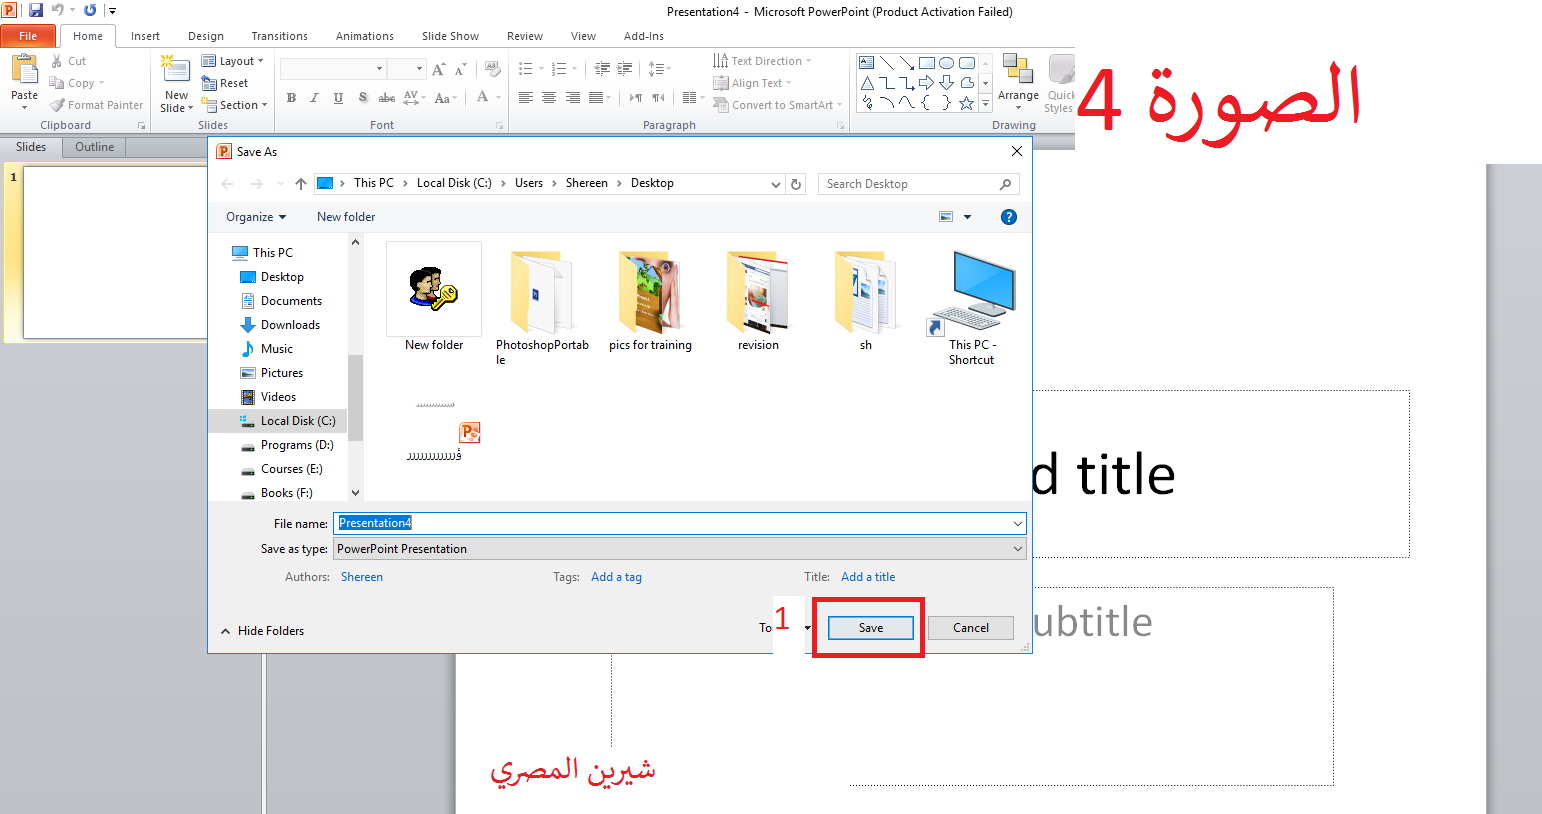Click the dialog Help icon
1542x814 pixels.
(x=1009, y=217)
